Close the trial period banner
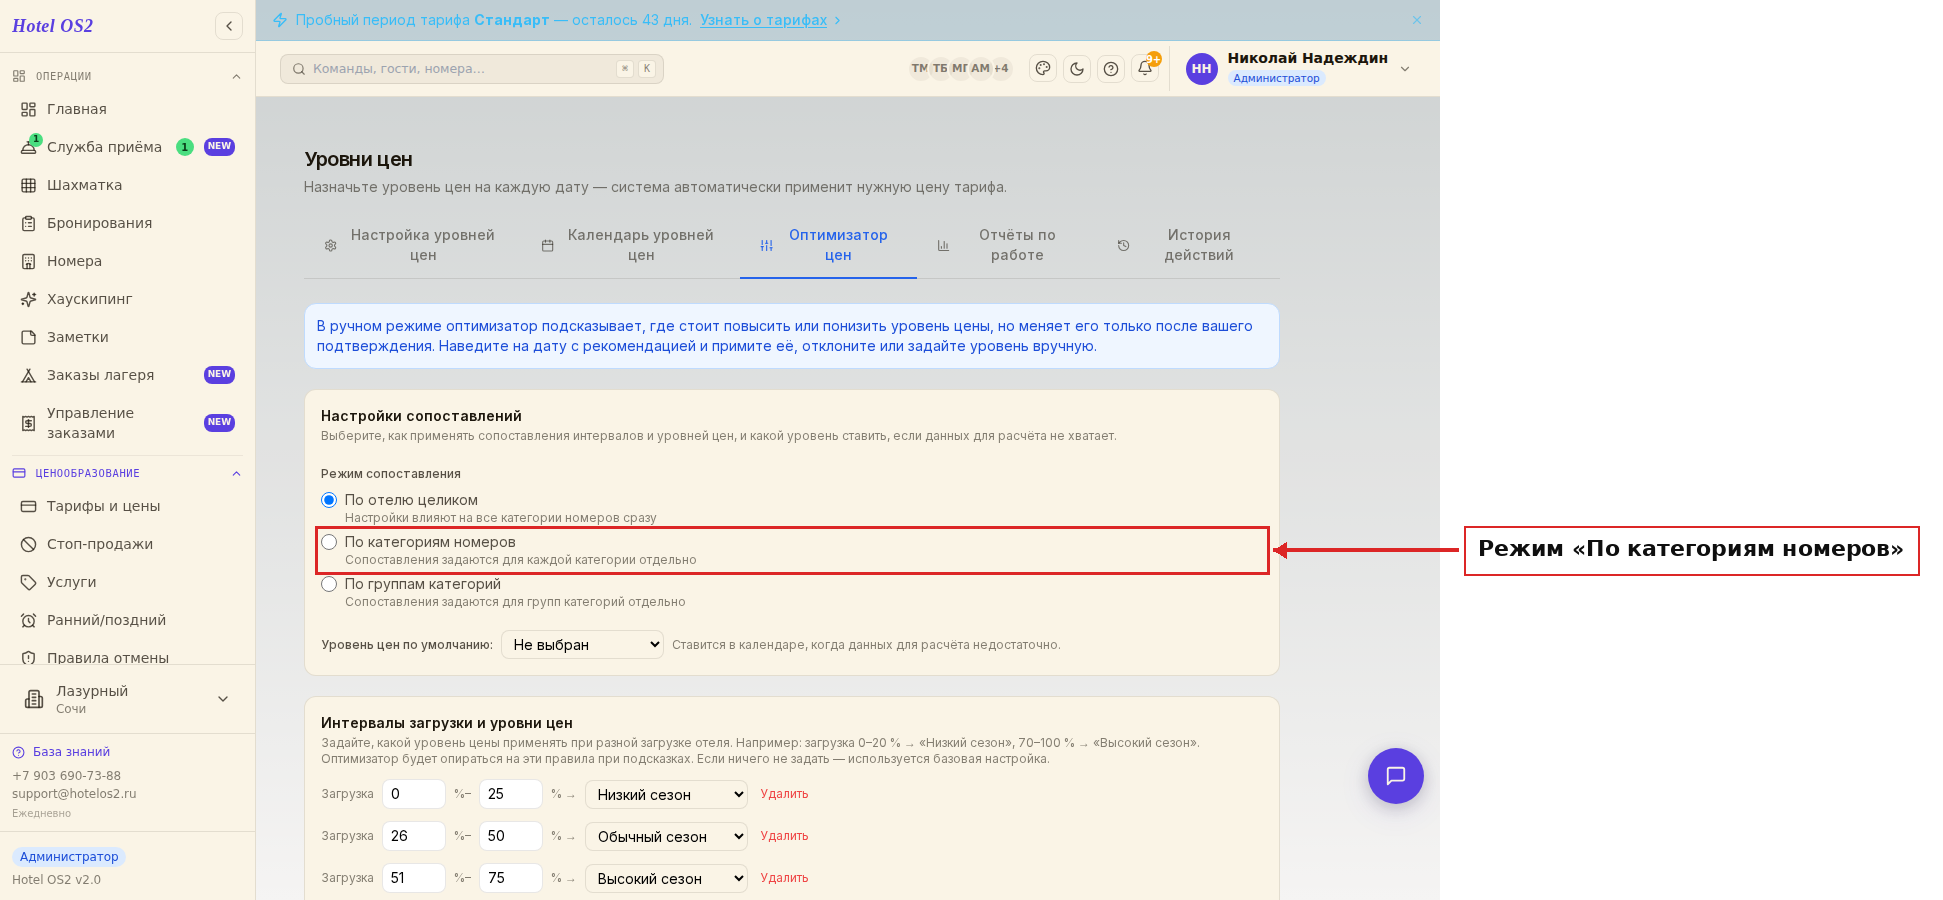This screenshot has height=900, width=1943. coord(1417,20)
